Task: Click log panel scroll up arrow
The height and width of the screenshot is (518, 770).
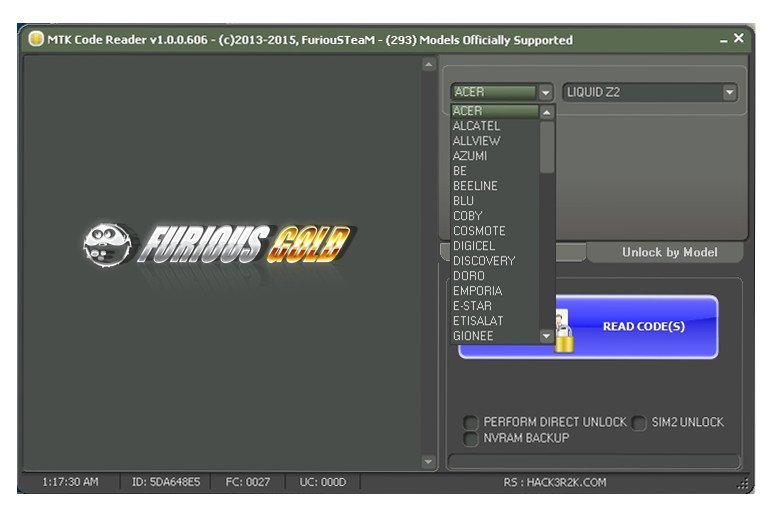Action: tap(429, 64)
